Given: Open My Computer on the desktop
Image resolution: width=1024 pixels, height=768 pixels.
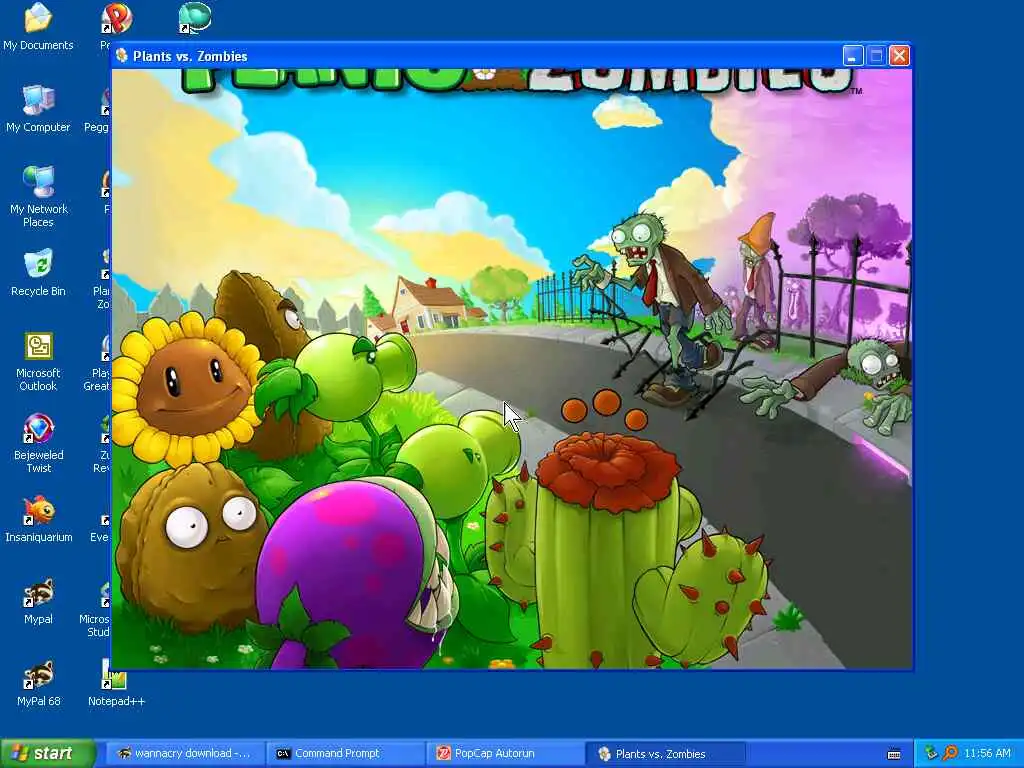Looking at the screenshot, I should [38, 108].
